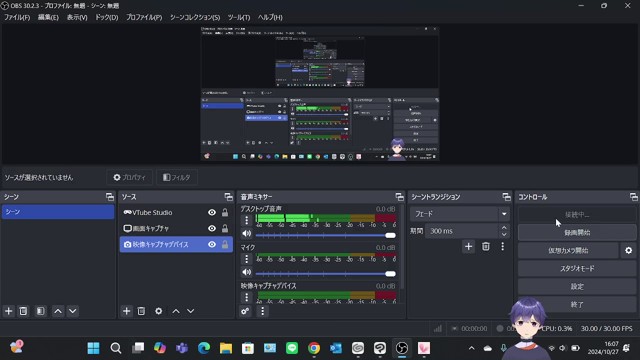Open transition properties three-dot menu
The width and height of the screenshot is (640, 360).
tap(502, 247)
